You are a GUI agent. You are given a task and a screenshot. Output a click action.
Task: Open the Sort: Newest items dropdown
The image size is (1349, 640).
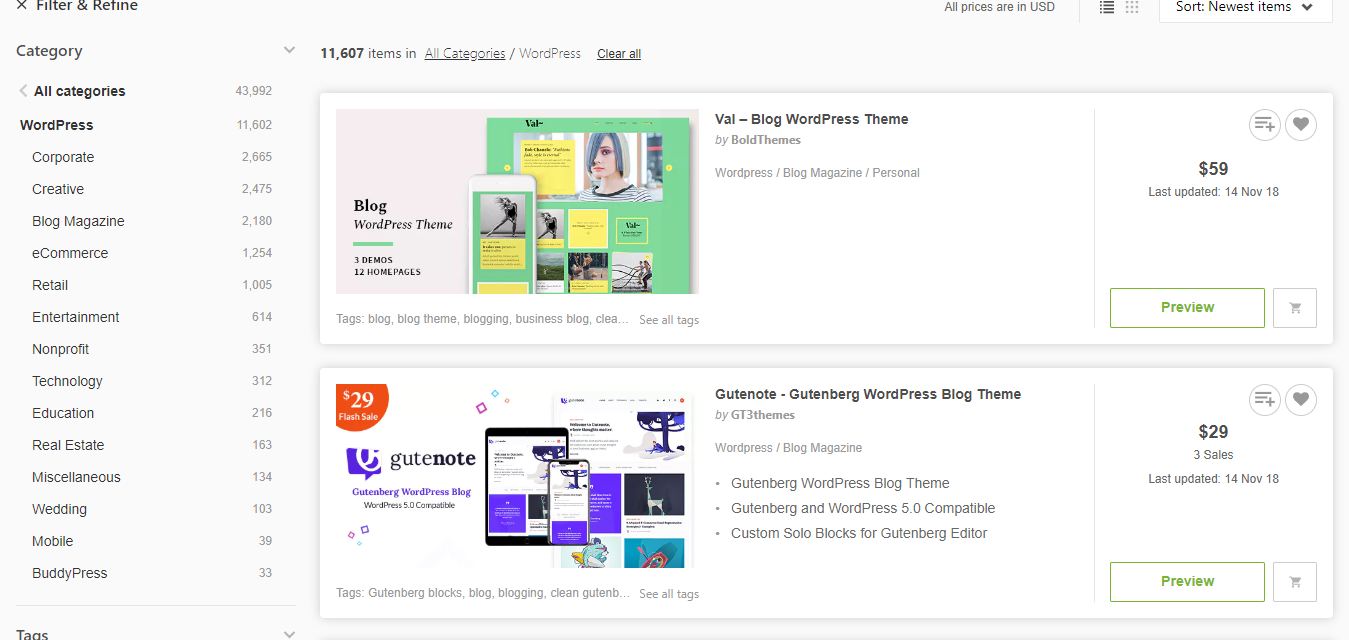(1245, 7)
